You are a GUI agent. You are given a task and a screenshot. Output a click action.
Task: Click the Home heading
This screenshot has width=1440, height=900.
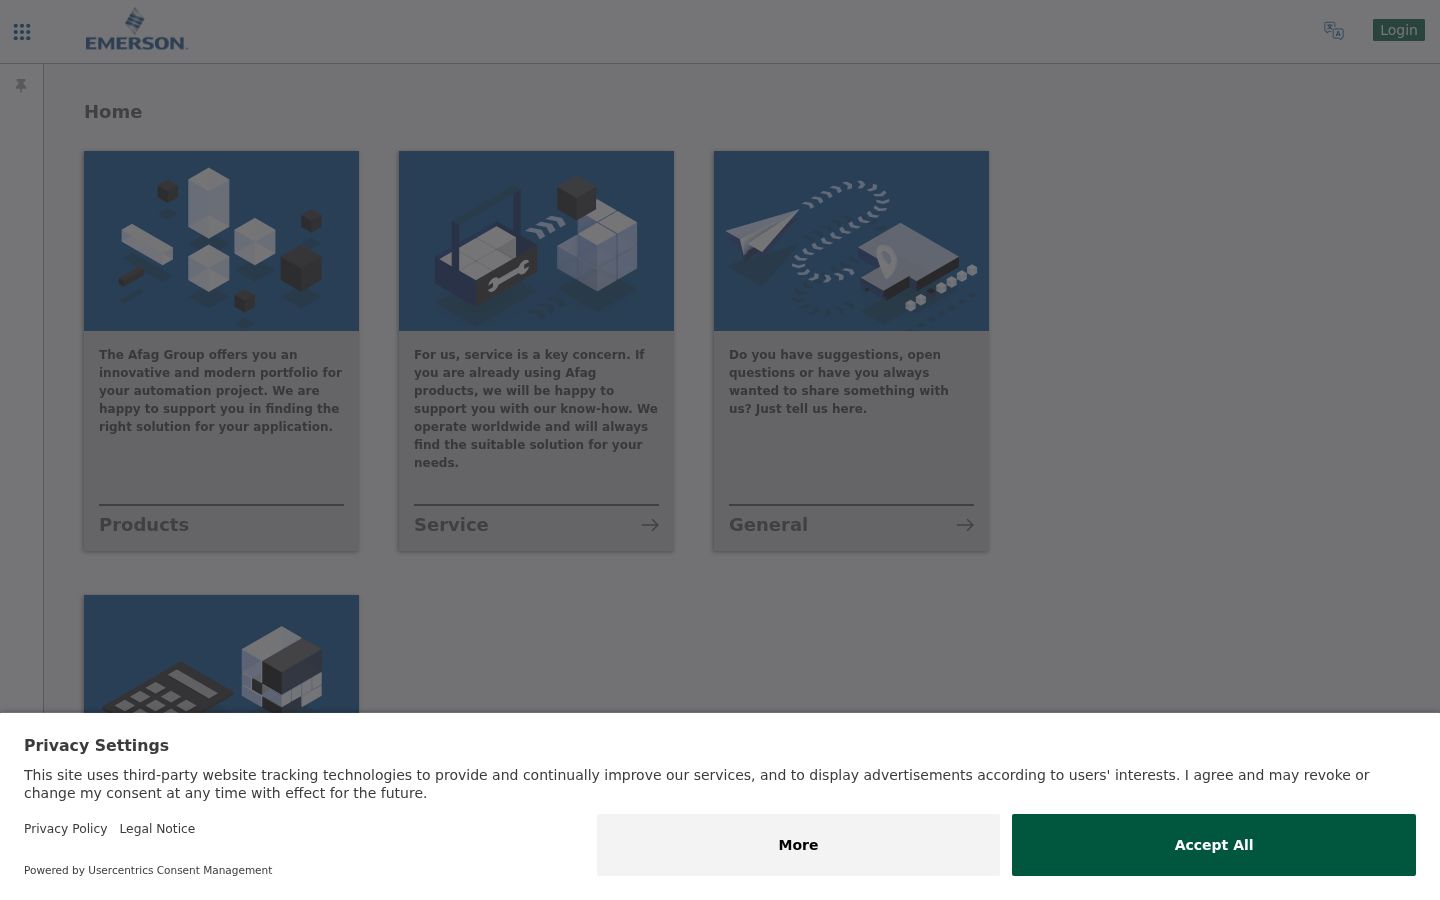click(x=113, y=112)
